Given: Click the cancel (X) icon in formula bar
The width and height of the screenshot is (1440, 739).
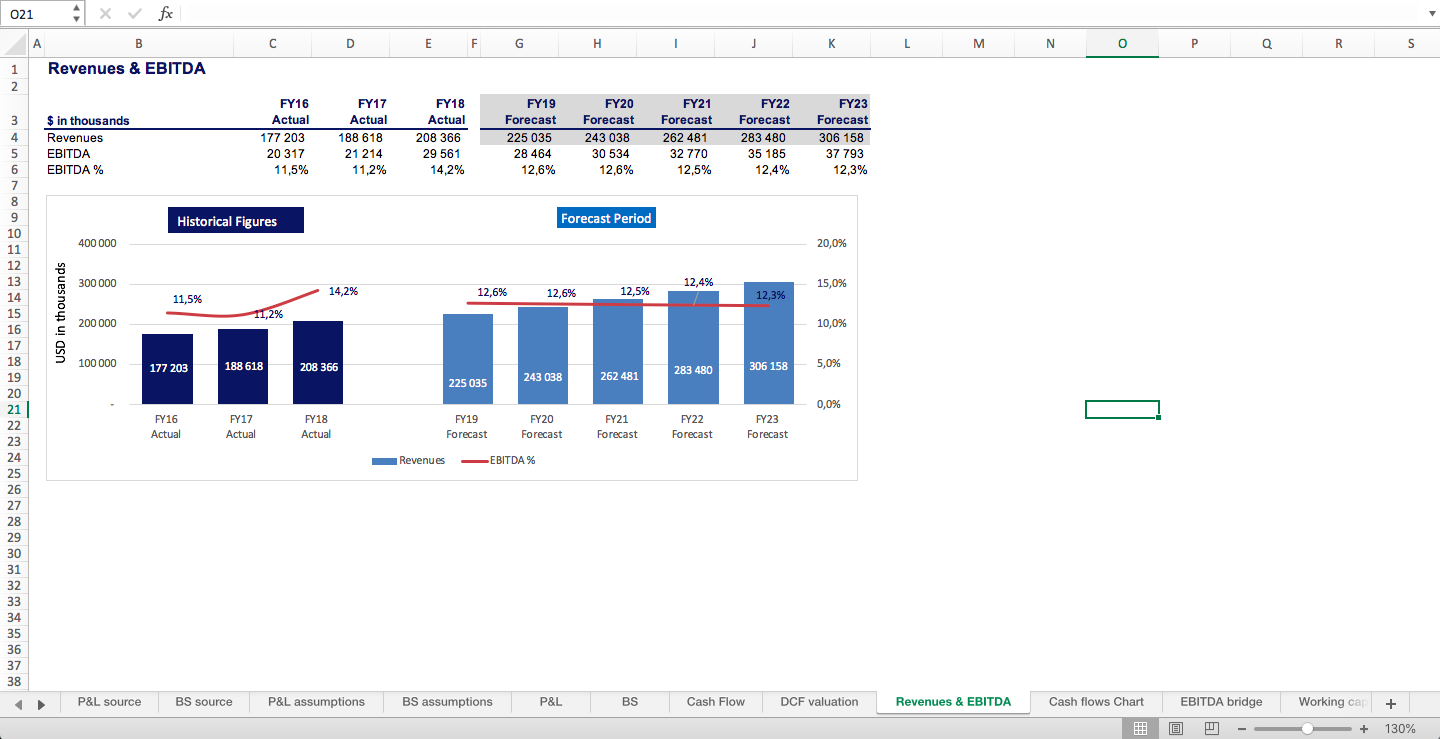Looking at the screenshot, I should pyautogui.click(x=104, y=13).
